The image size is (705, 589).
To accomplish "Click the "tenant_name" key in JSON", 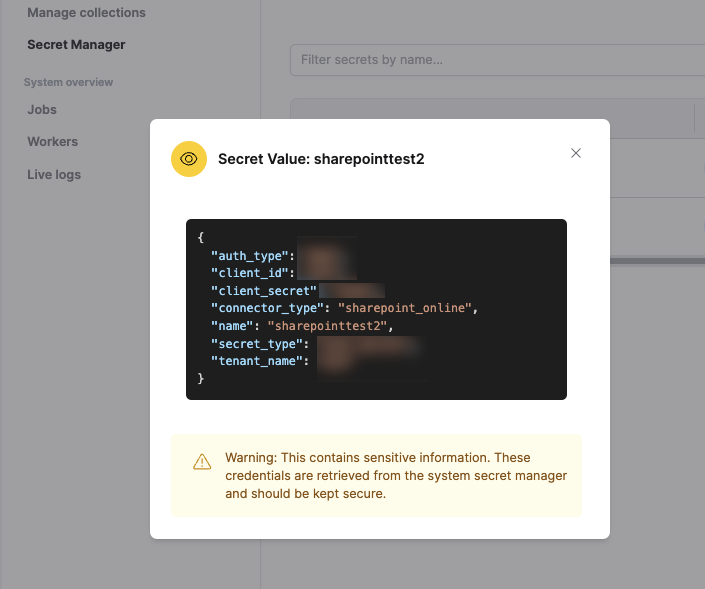I will pos(255,361).
